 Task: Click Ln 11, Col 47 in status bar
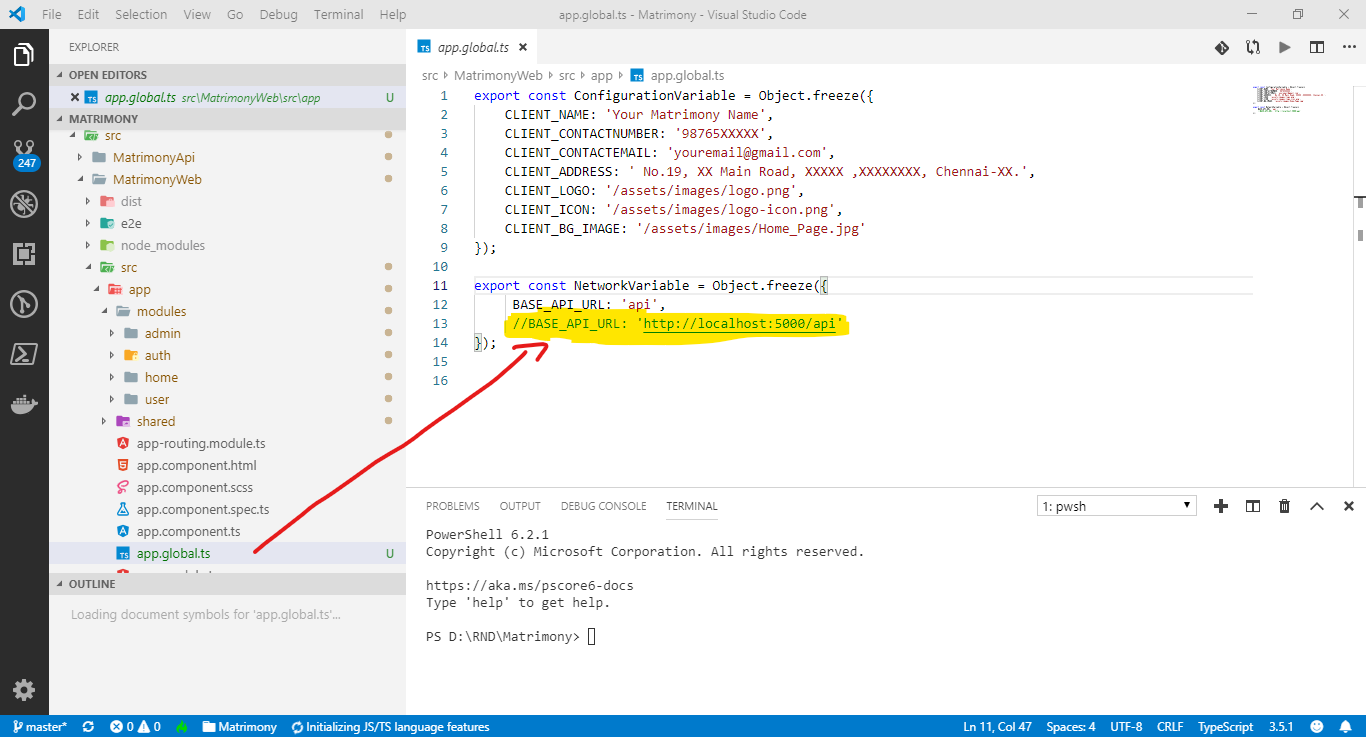click(x=998, y=727)
